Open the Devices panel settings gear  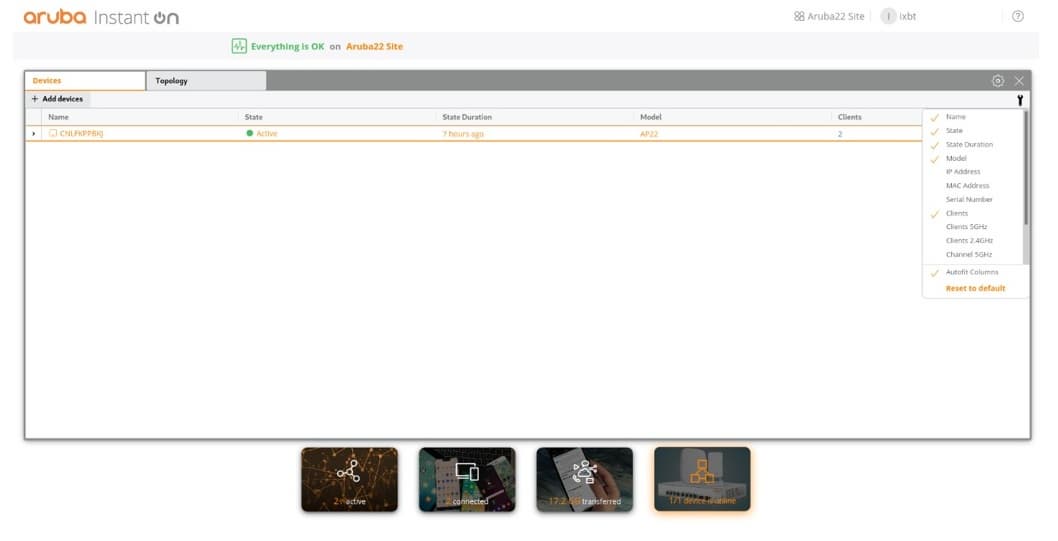(998, 81)
